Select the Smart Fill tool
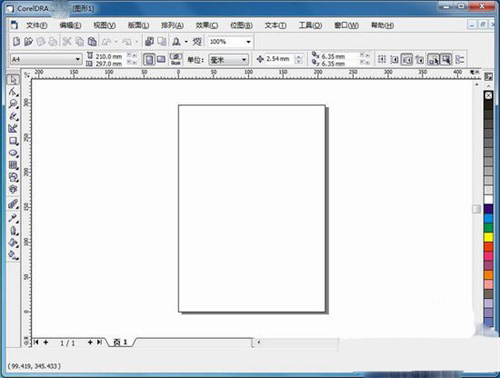 tap(13, 129)
